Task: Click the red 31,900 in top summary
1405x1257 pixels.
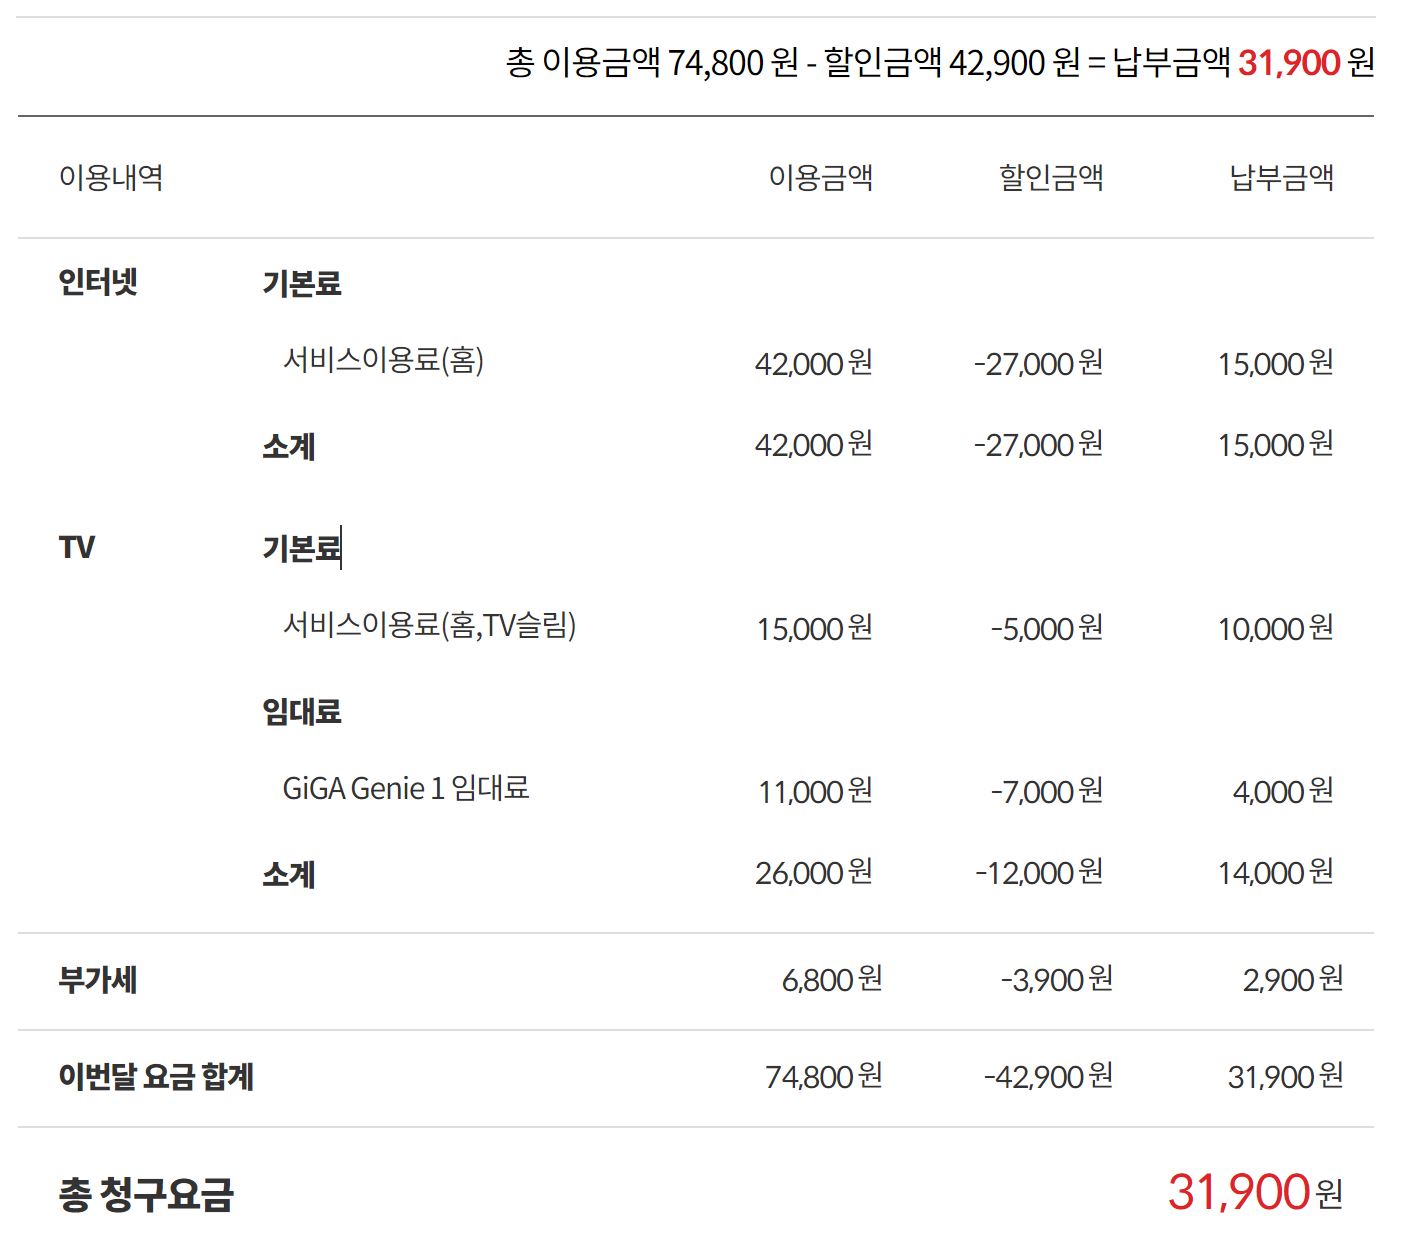Action: point(1288,63)
